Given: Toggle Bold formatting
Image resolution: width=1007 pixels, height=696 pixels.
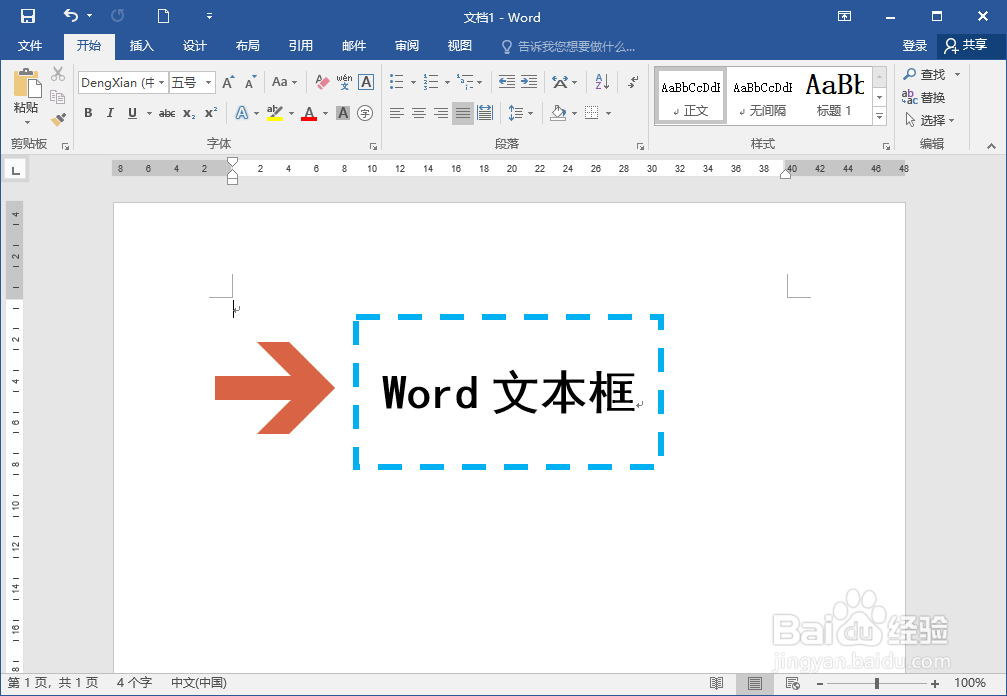Looking at the screenshot, I should 88,113.
